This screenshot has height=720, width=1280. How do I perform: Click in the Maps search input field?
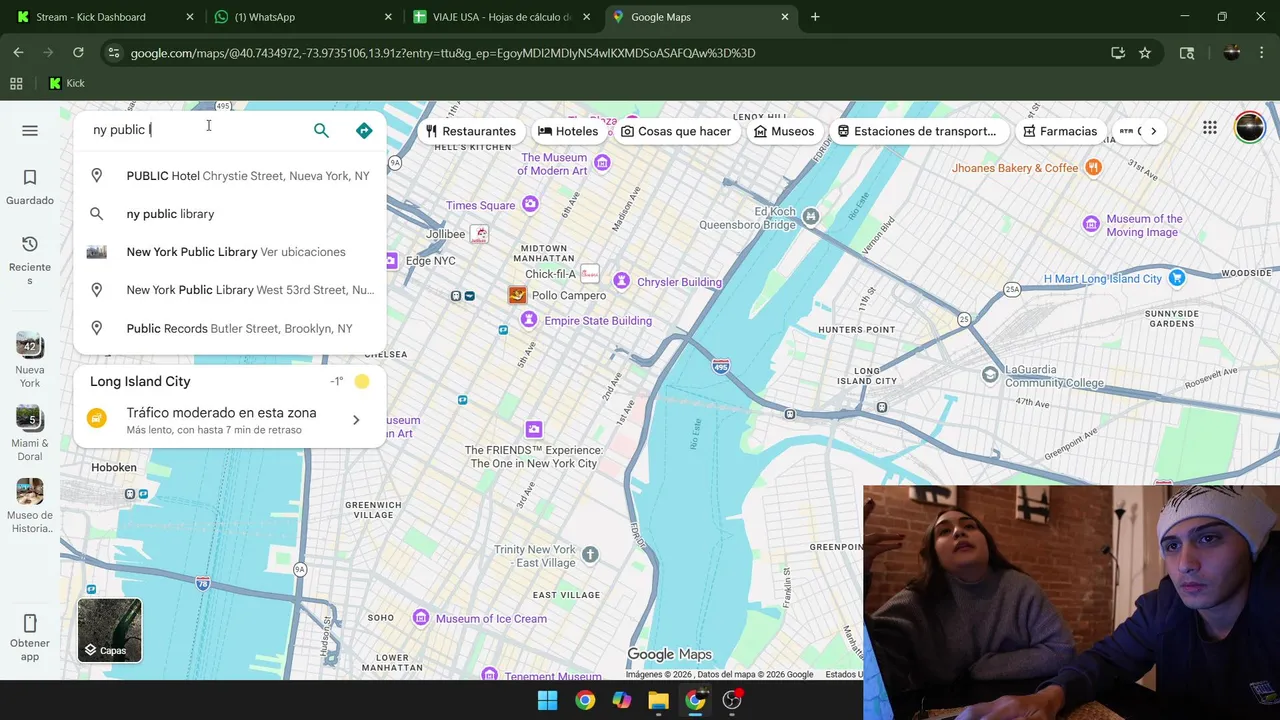point(195,130)
